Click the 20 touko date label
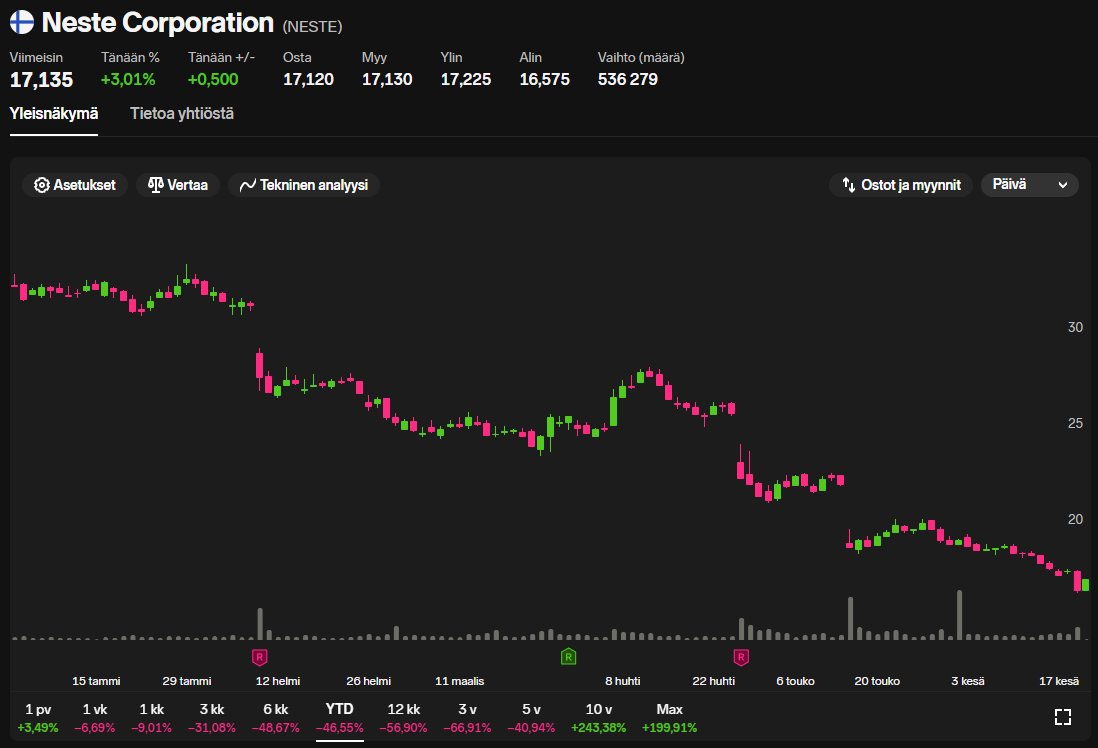 click(877, 681)
